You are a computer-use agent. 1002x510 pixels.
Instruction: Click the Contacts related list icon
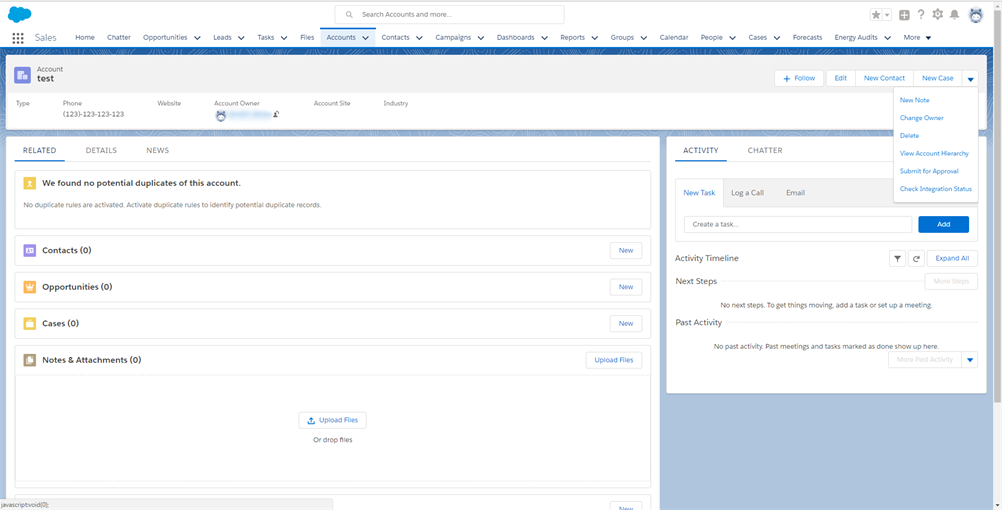click(29, 251)
